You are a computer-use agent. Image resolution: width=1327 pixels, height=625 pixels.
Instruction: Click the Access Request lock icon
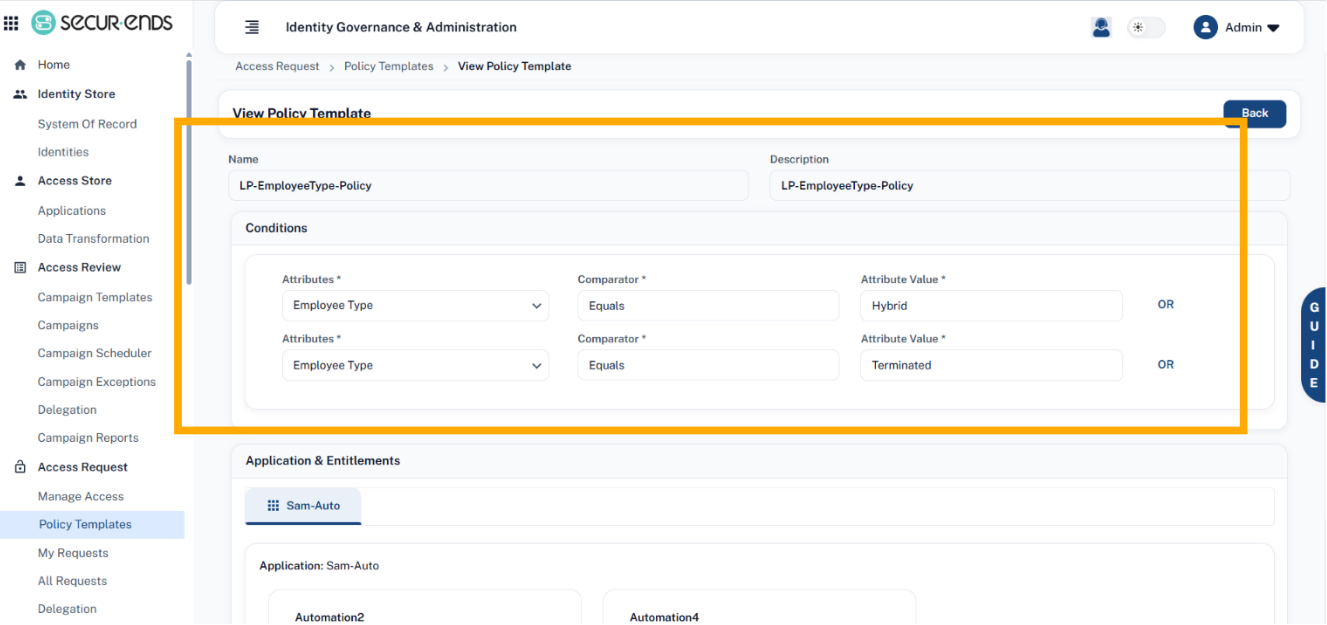[x=20, y=467]
